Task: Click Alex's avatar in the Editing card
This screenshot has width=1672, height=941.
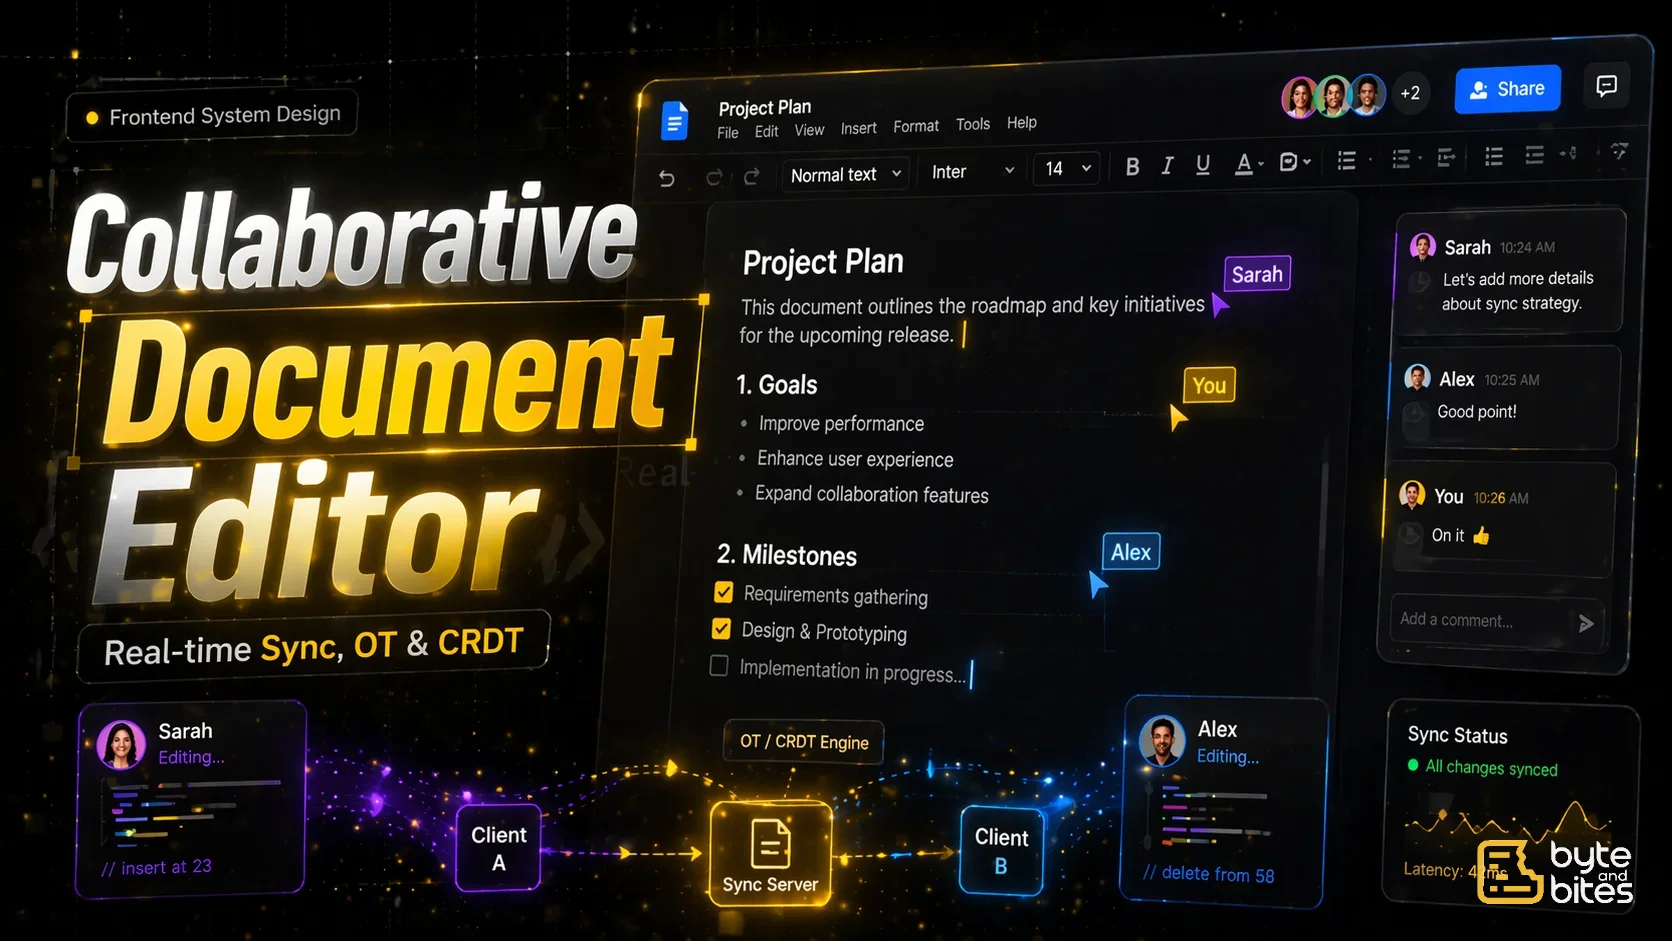Action: [1162, 741]
